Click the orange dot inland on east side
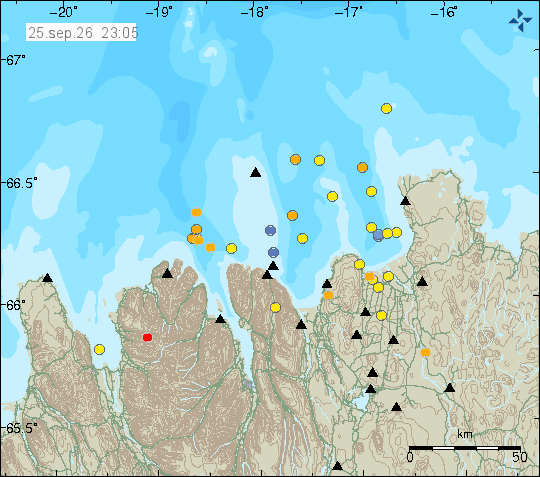This screenshot has height=477, width=540. (x=425, y=352)
